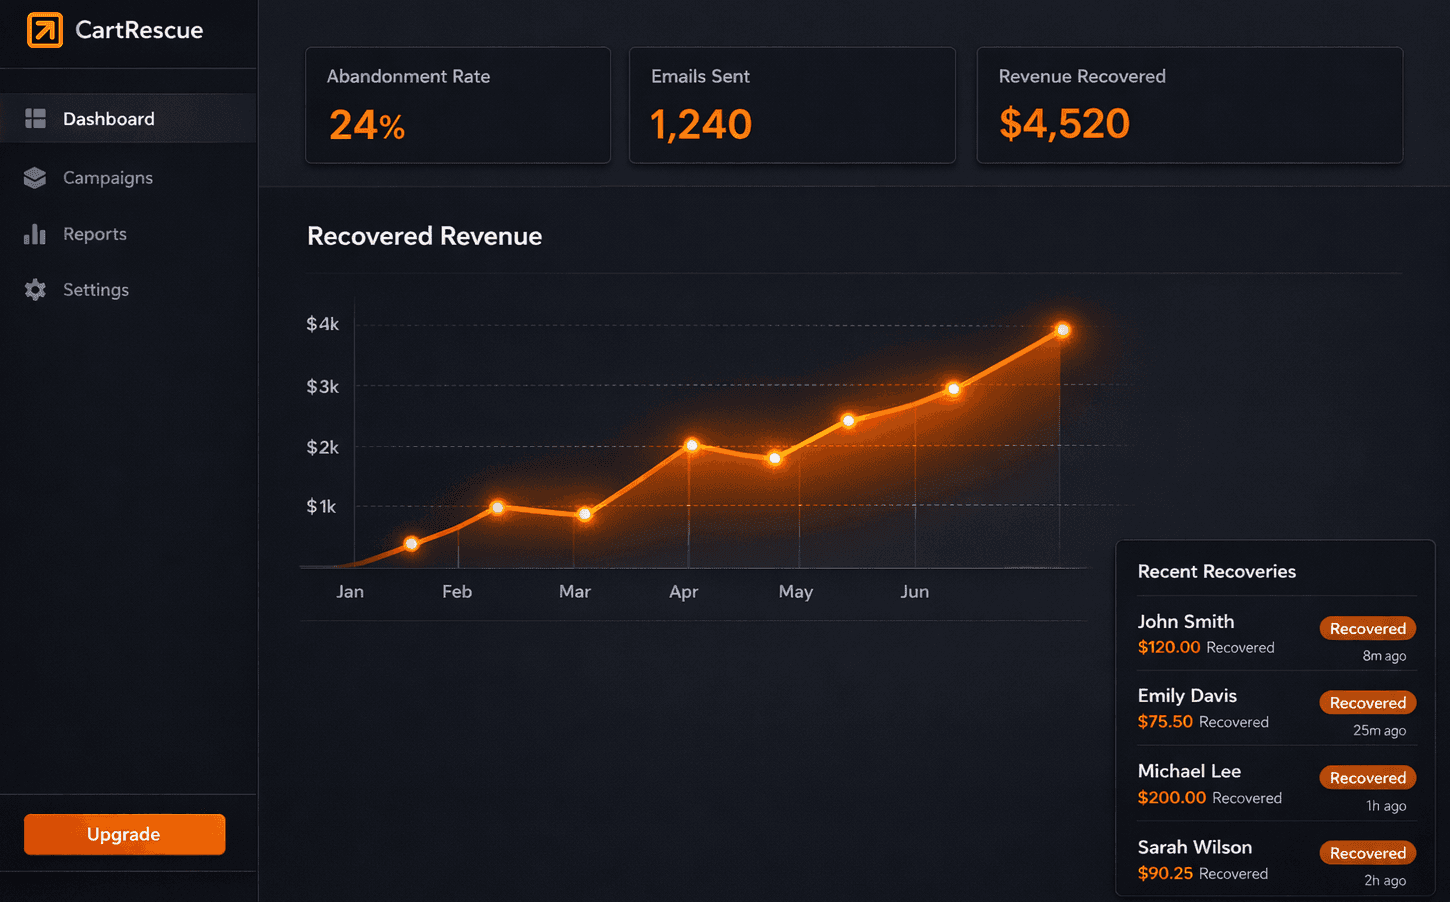Click the Reports bar chart icon
The height and width of the screenshot is (902, 1450).
coord(35,234)
